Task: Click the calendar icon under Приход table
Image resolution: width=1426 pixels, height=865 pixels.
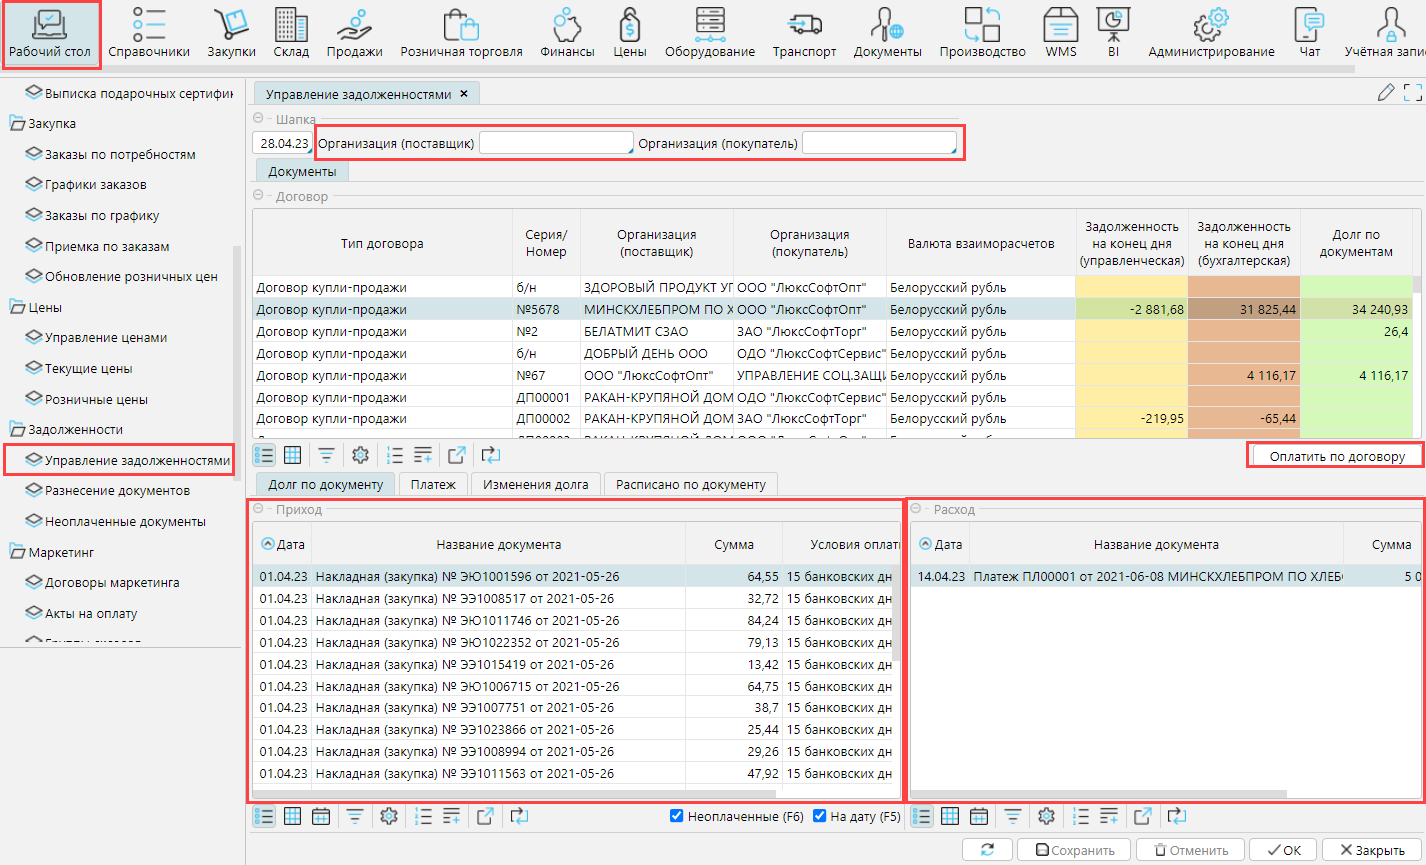Action: (321, 817)
